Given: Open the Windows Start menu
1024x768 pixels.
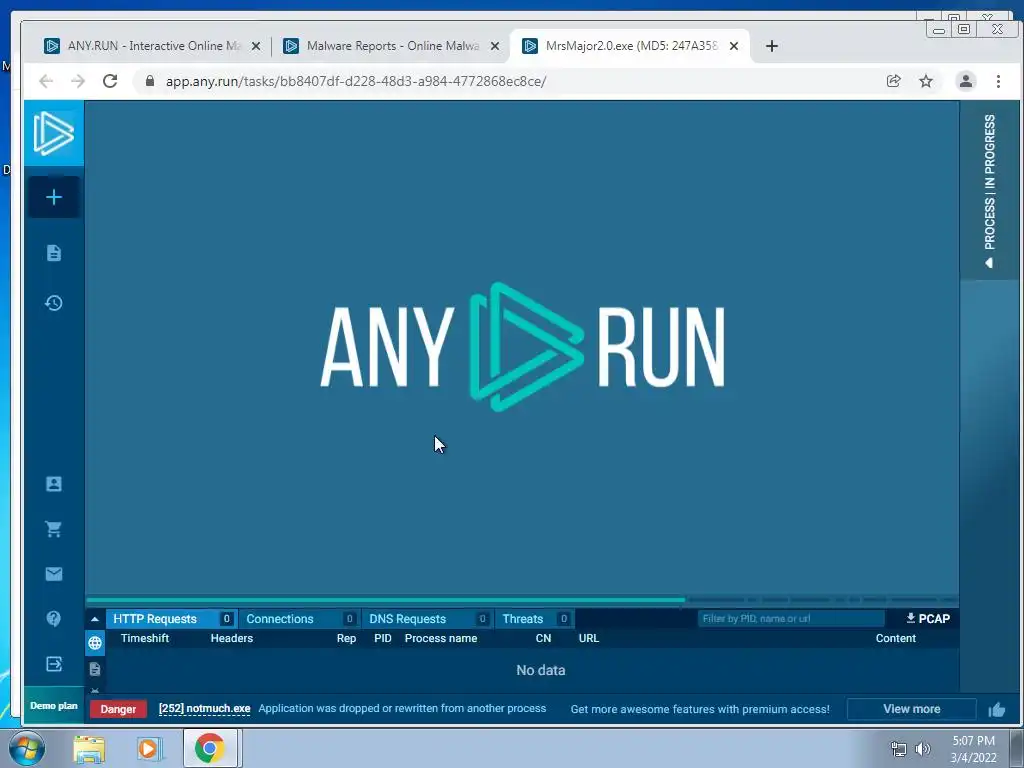Looking at the screenshot, I should [27, 748].
